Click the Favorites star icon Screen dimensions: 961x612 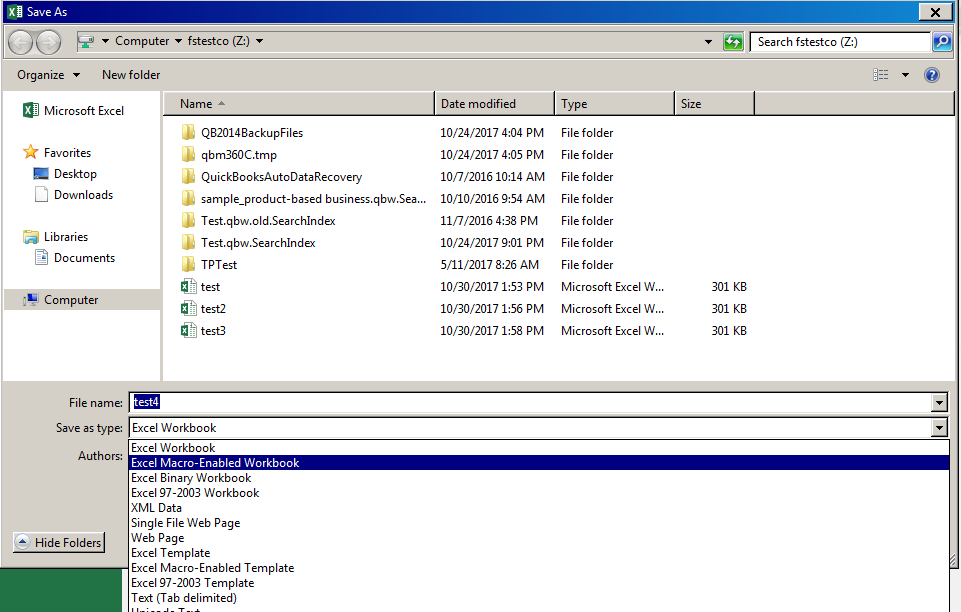click(x=31, y=152)
